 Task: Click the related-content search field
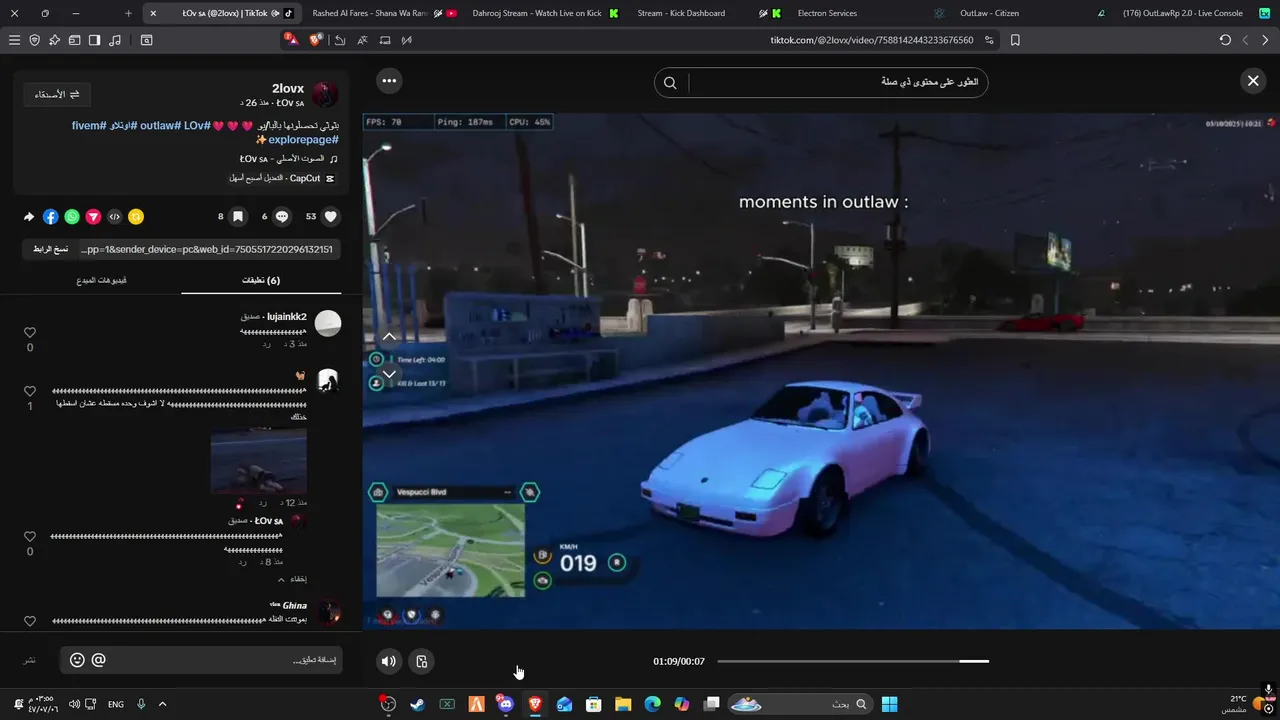pyautogui.click(x=838, y=82)
